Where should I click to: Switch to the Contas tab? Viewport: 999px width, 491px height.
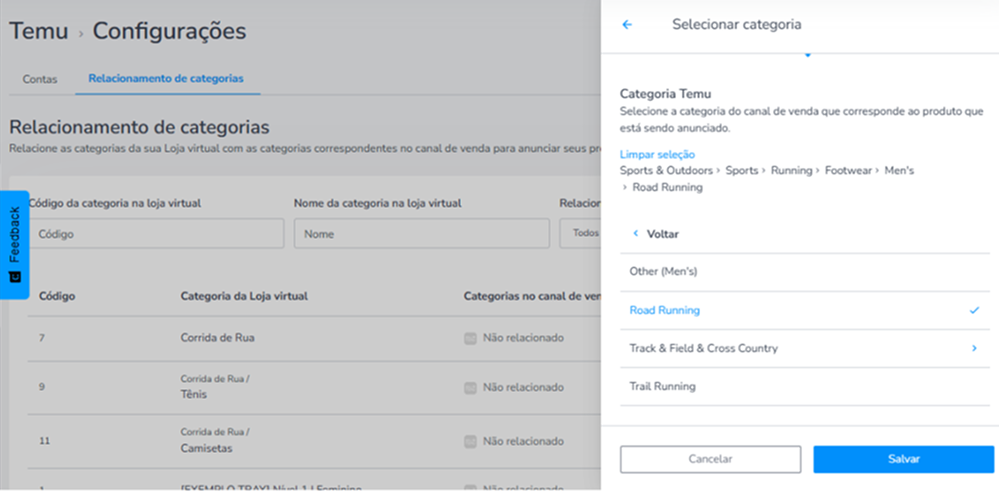pos(40,80)
